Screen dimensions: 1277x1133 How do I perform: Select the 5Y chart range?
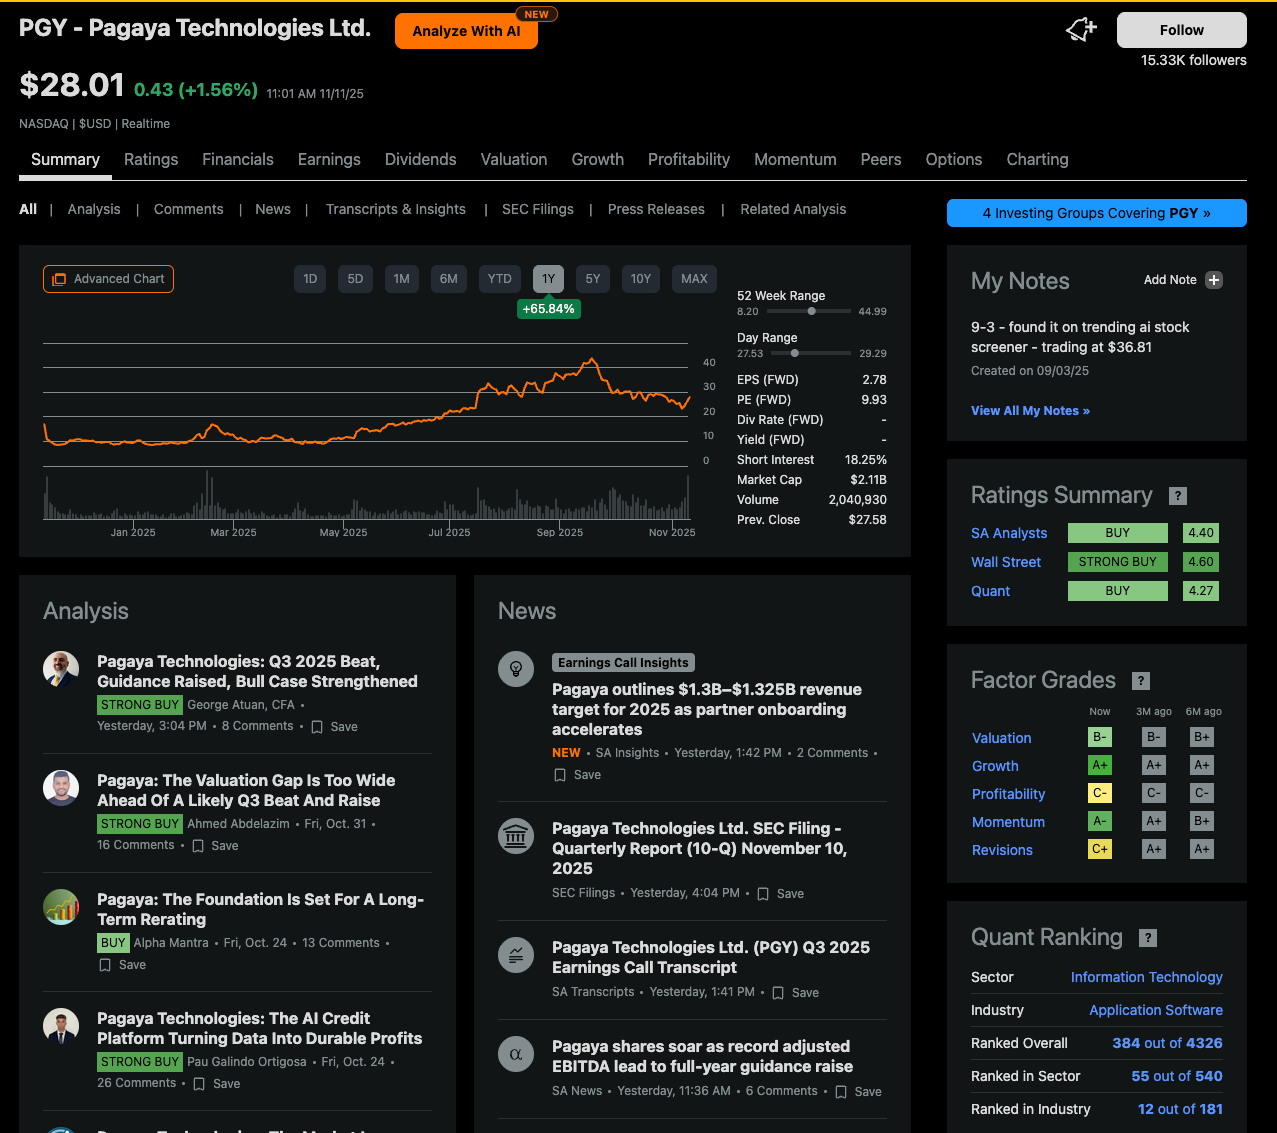pos(593,279)
